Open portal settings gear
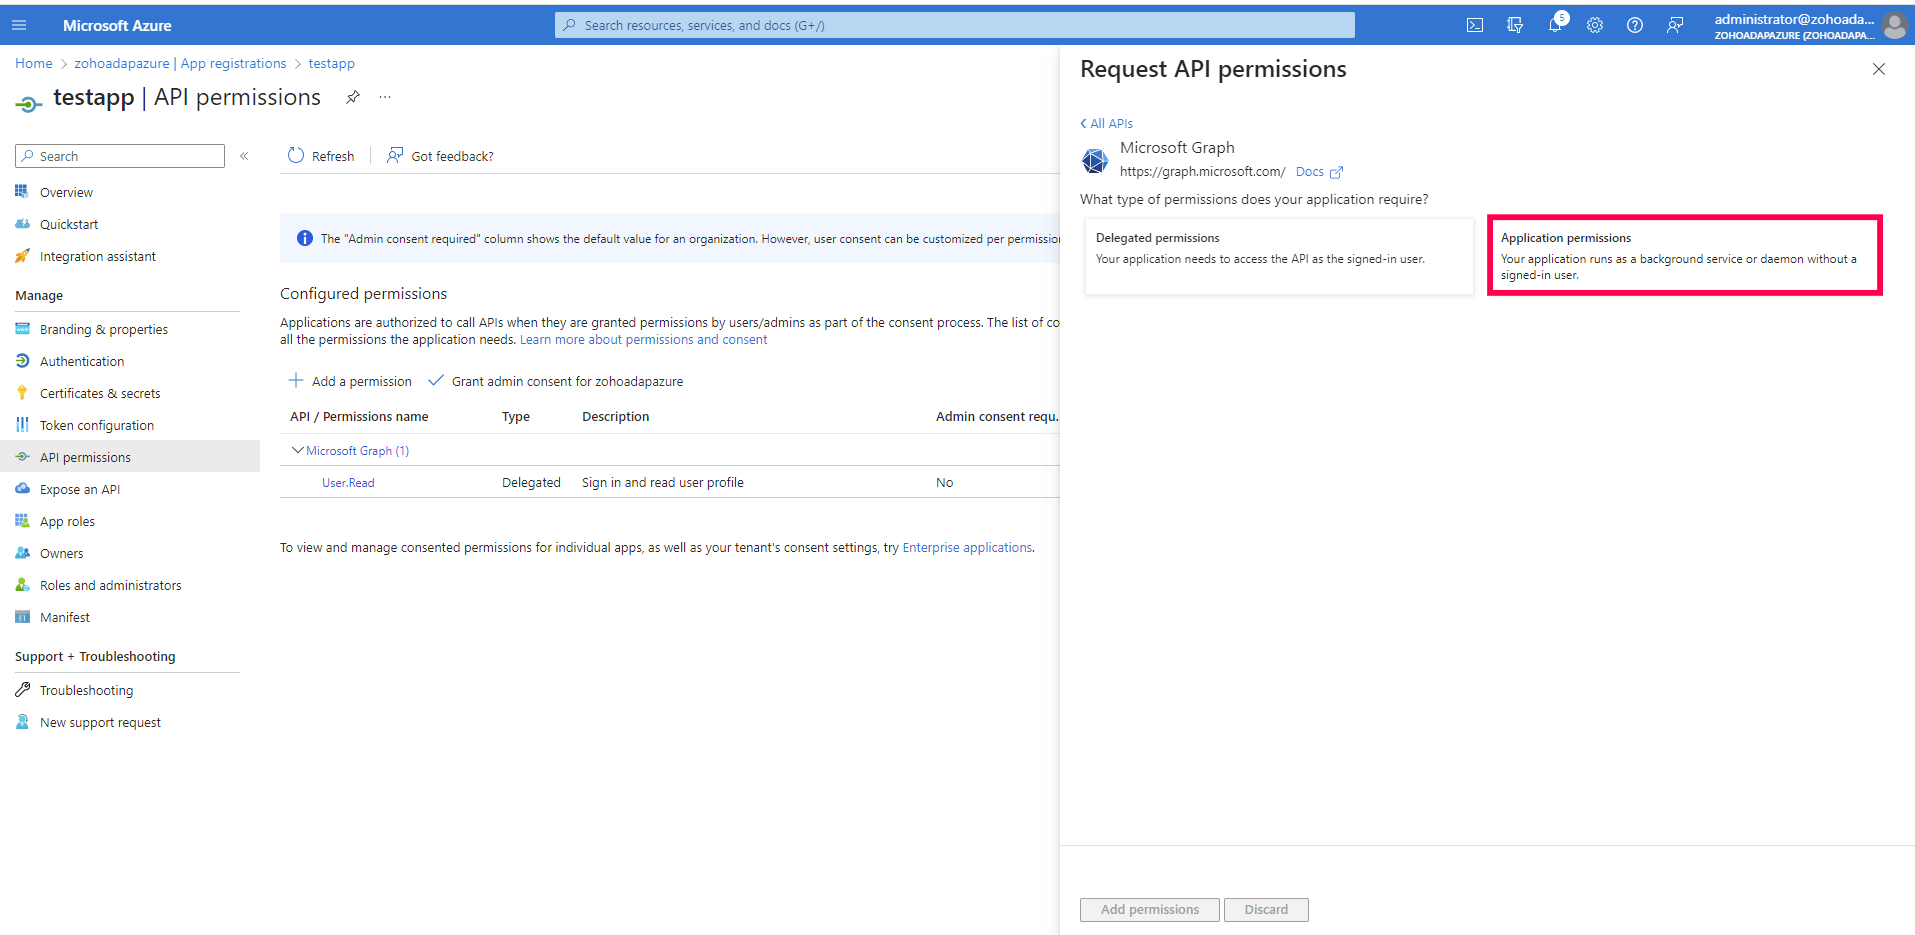Screen dimensions: 1915x935 point(1594,25)
